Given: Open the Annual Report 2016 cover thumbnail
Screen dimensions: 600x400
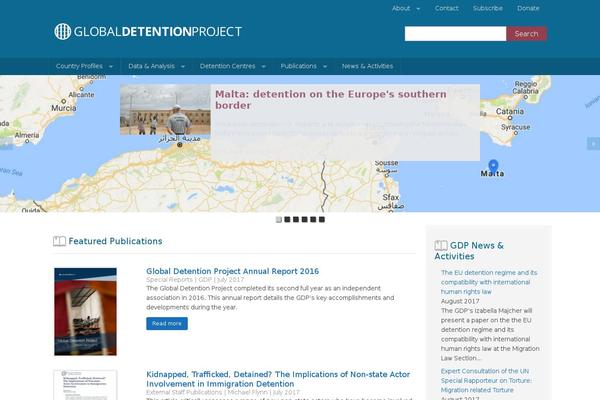Looking at the screenshot, I should point(85,312).
